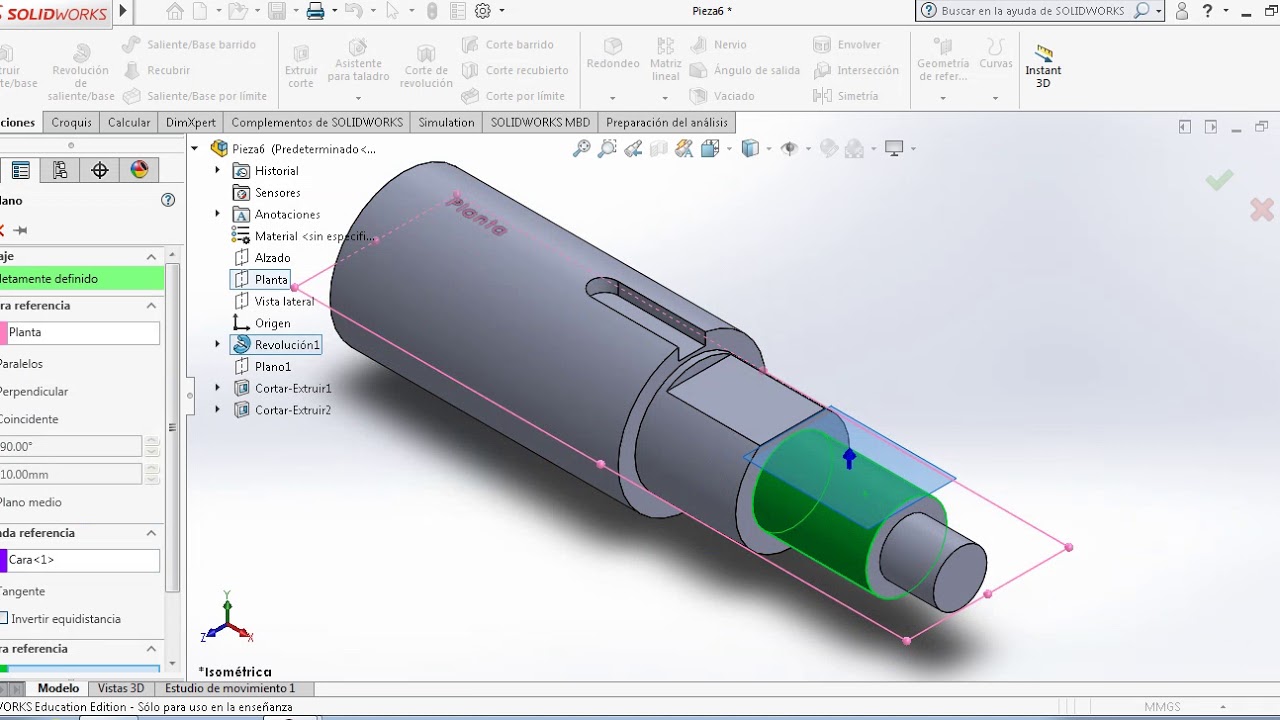This screenshot has height=720, width=1280.
Task: Toggle the Plano medio option
Action: [x=30, y=502]
